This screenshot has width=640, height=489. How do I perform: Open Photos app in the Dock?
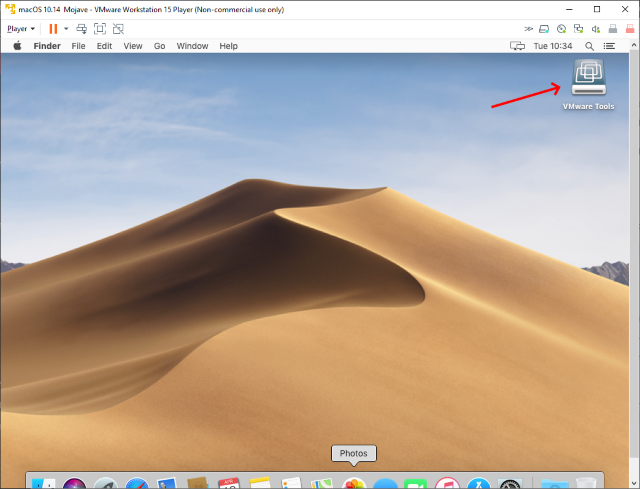(x=353, y=484)
